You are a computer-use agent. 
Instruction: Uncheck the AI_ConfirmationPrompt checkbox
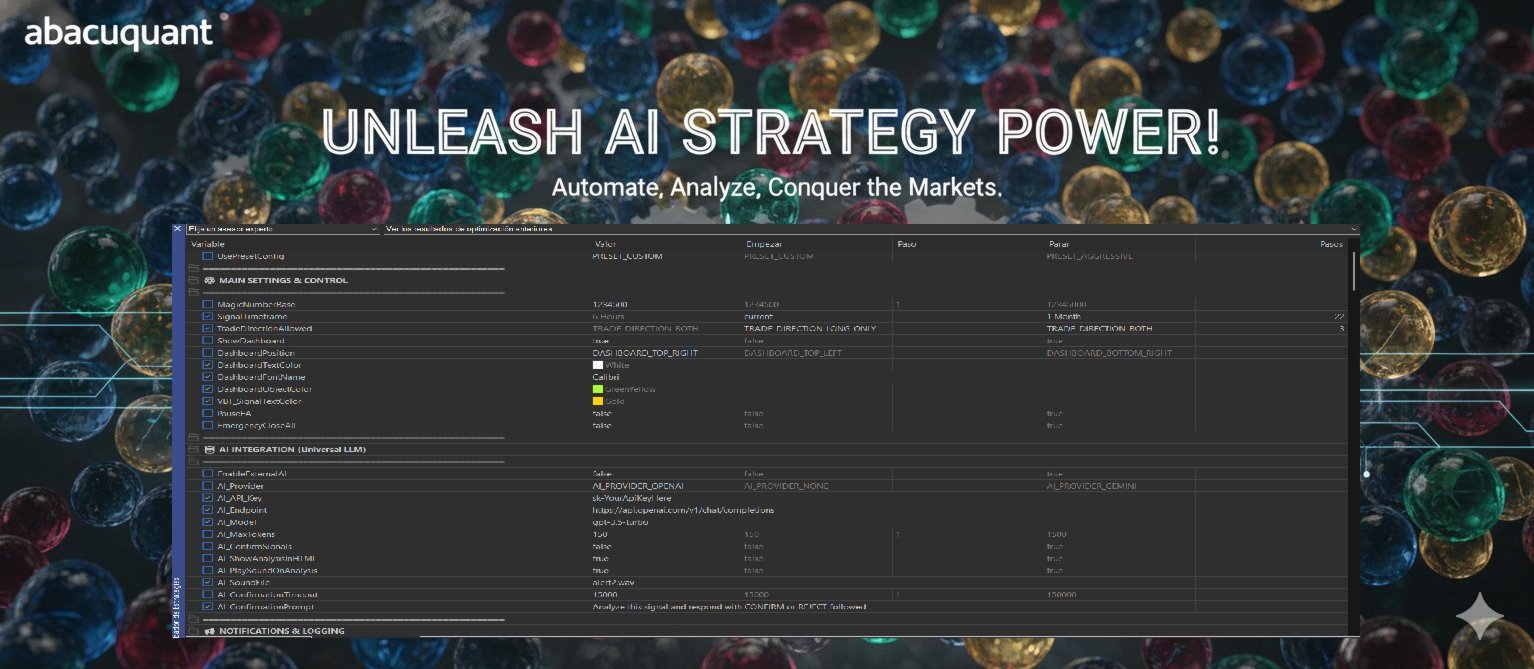click(x=208, y=606)
